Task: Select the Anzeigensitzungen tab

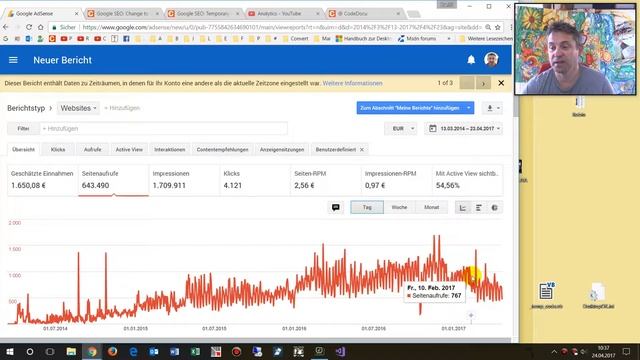Action: (x=282, y=149)
